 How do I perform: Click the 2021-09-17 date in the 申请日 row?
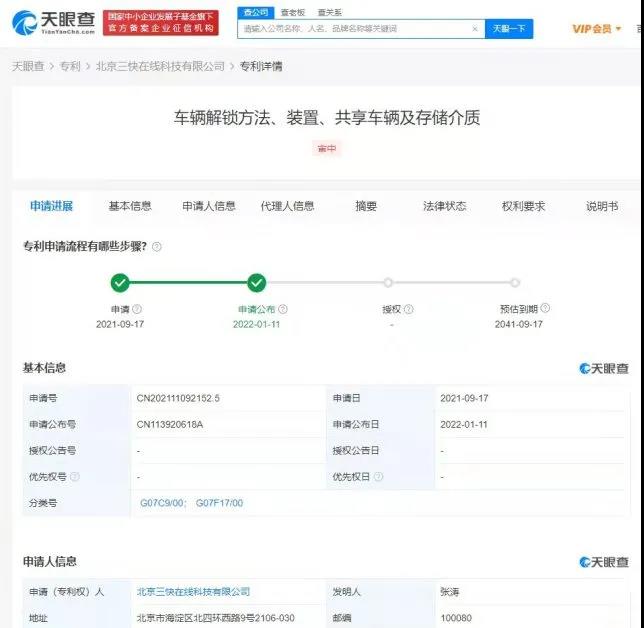tap(464, 398)
